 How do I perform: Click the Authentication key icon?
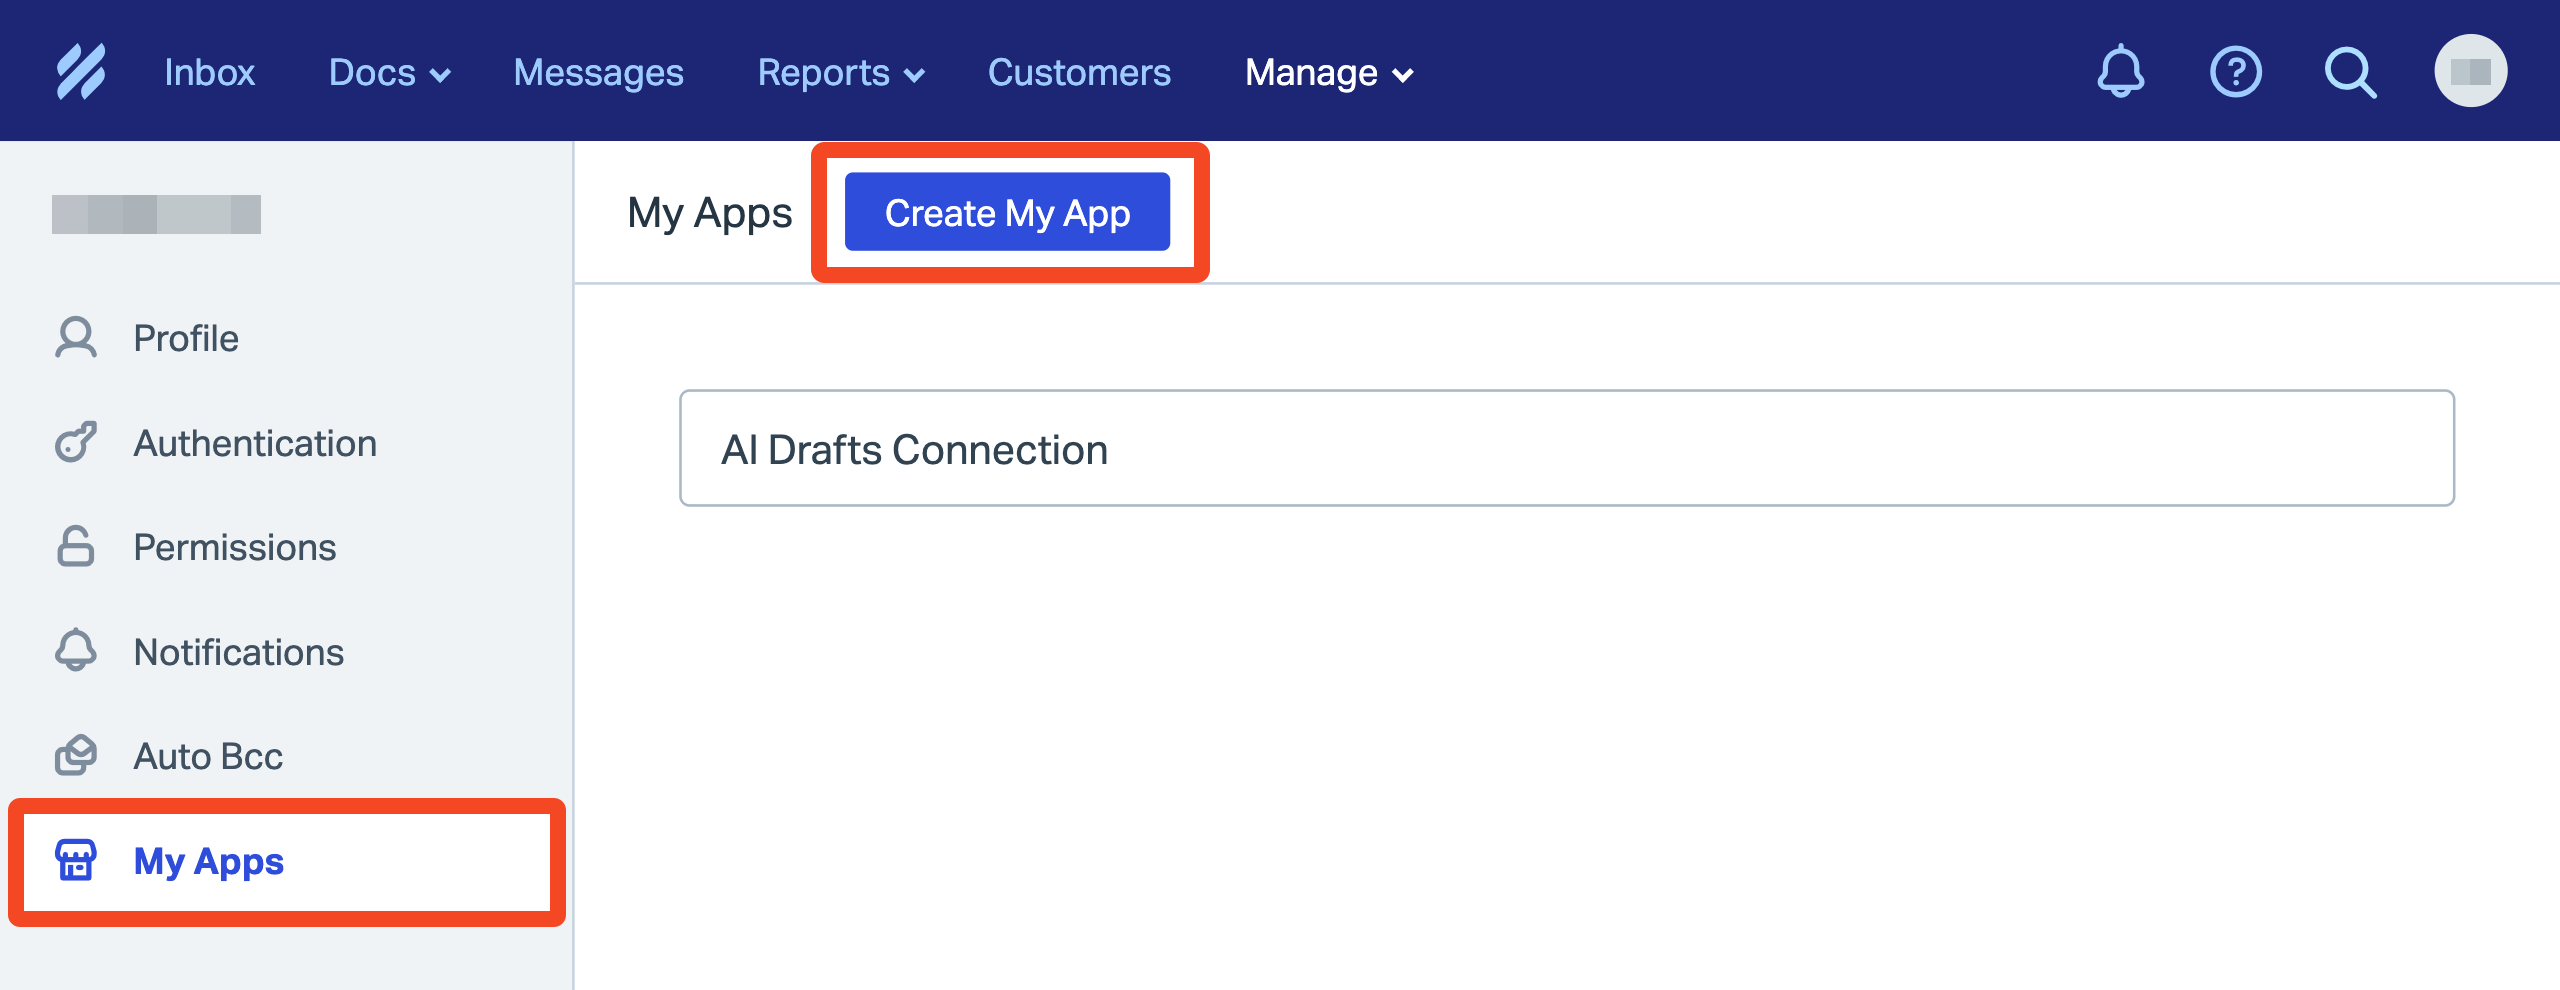(x=76, y=443)
